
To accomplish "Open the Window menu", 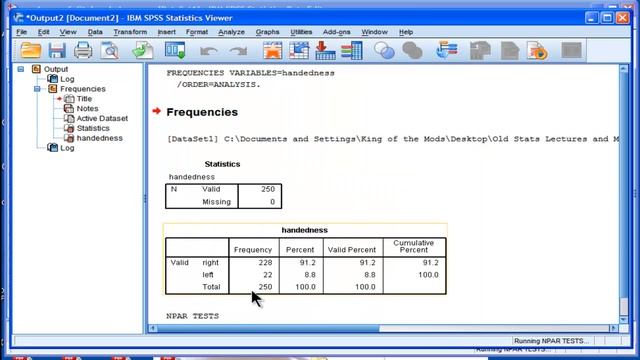I will click(374, 32).
